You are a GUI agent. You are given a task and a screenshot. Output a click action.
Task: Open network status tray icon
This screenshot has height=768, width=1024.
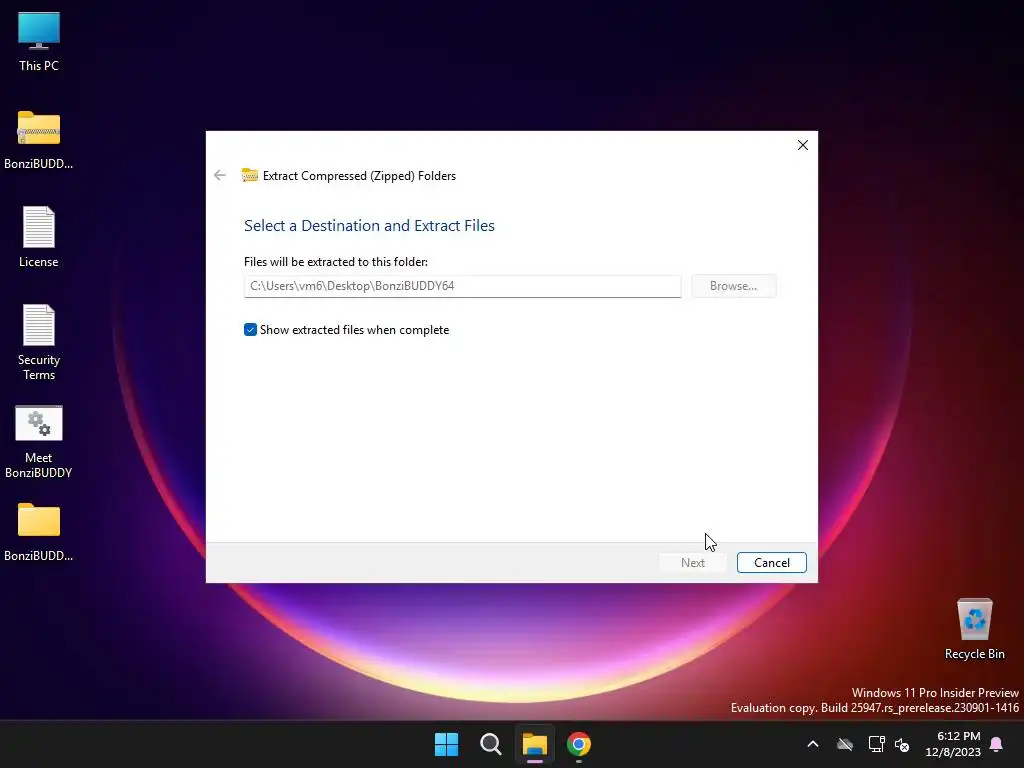point(876,744)
